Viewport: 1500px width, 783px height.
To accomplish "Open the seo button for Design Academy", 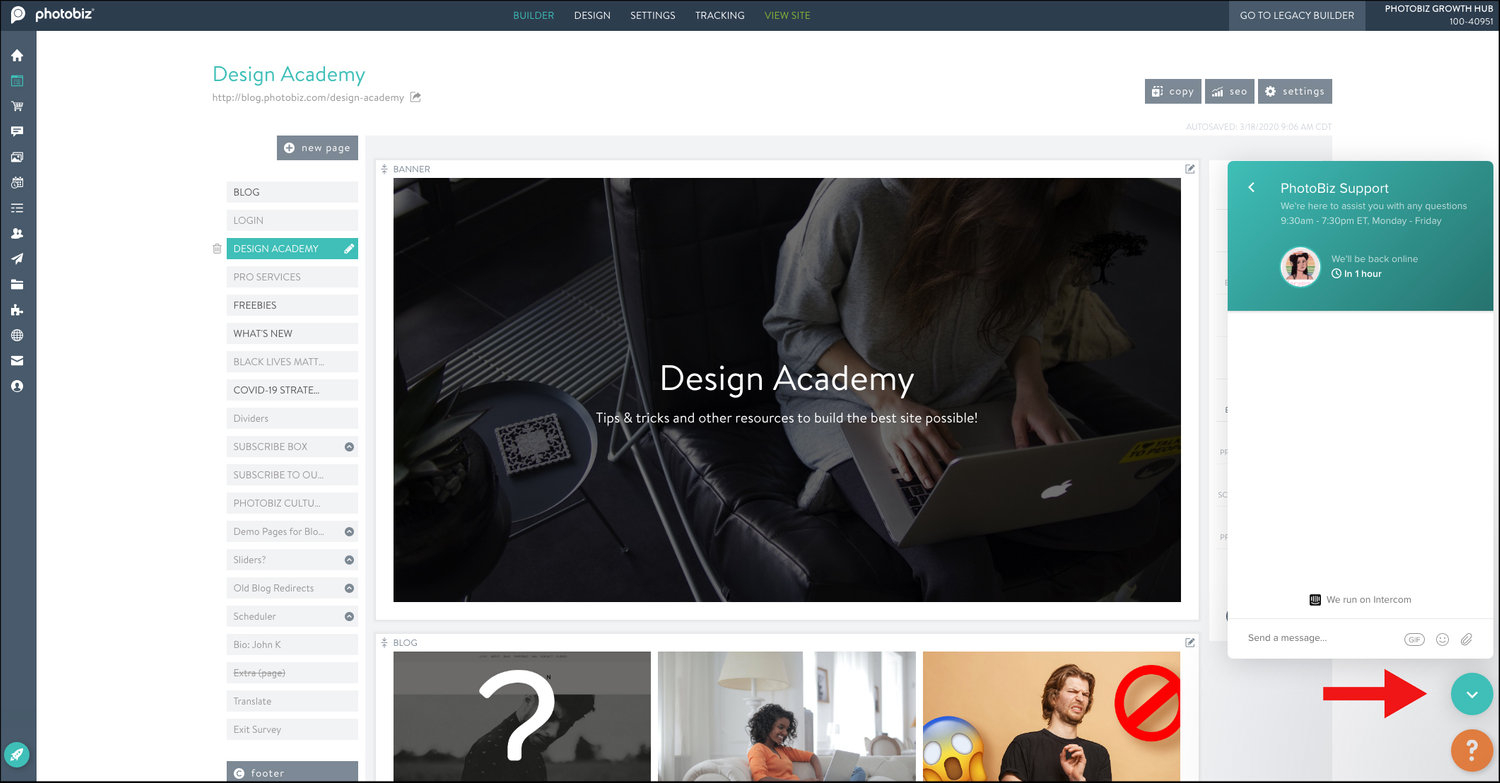I will coord(1229,91).
